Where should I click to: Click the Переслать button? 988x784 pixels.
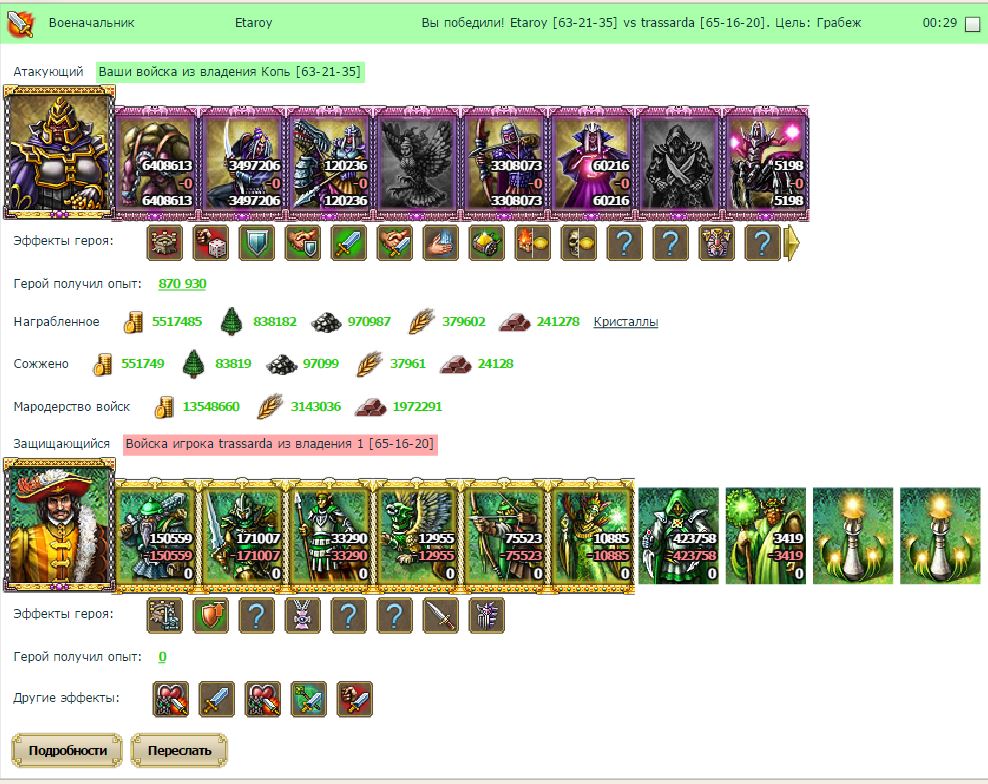pyautogui.click(x=179, y=751)
